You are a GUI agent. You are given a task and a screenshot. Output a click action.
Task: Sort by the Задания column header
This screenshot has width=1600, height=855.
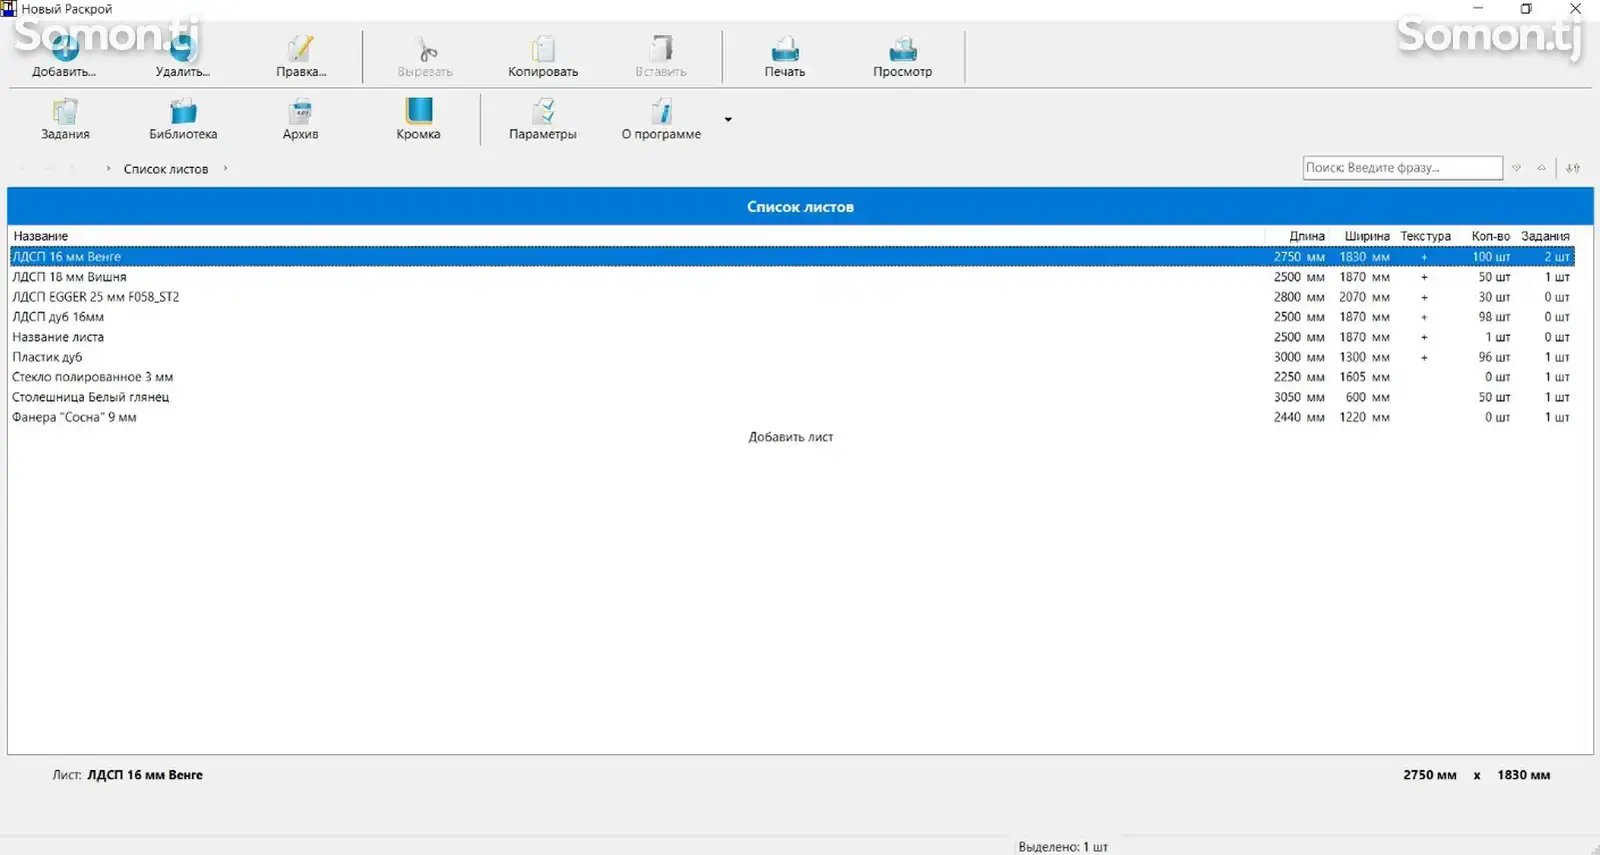(1545, 236)
